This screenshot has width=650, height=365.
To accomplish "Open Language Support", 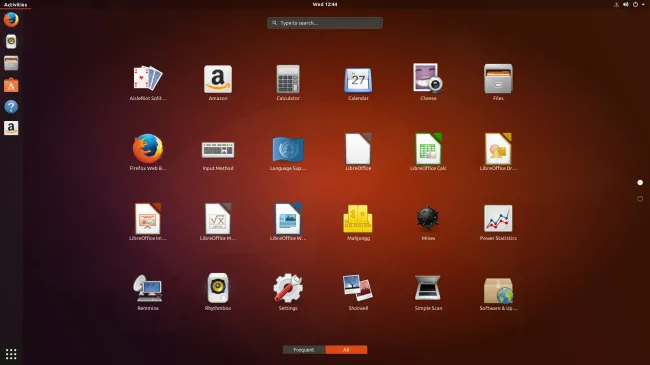I will coord(288,153).
